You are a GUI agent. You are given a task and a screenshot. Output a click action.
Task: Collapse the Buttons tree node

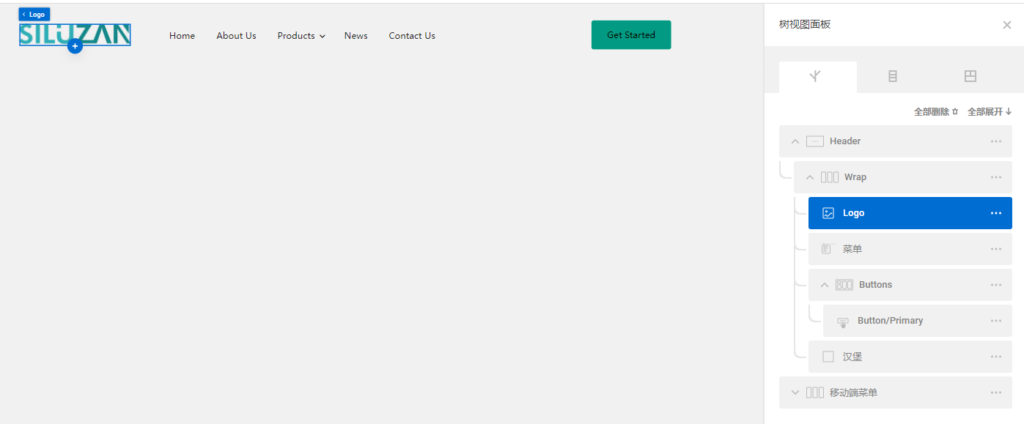(824, 285)
